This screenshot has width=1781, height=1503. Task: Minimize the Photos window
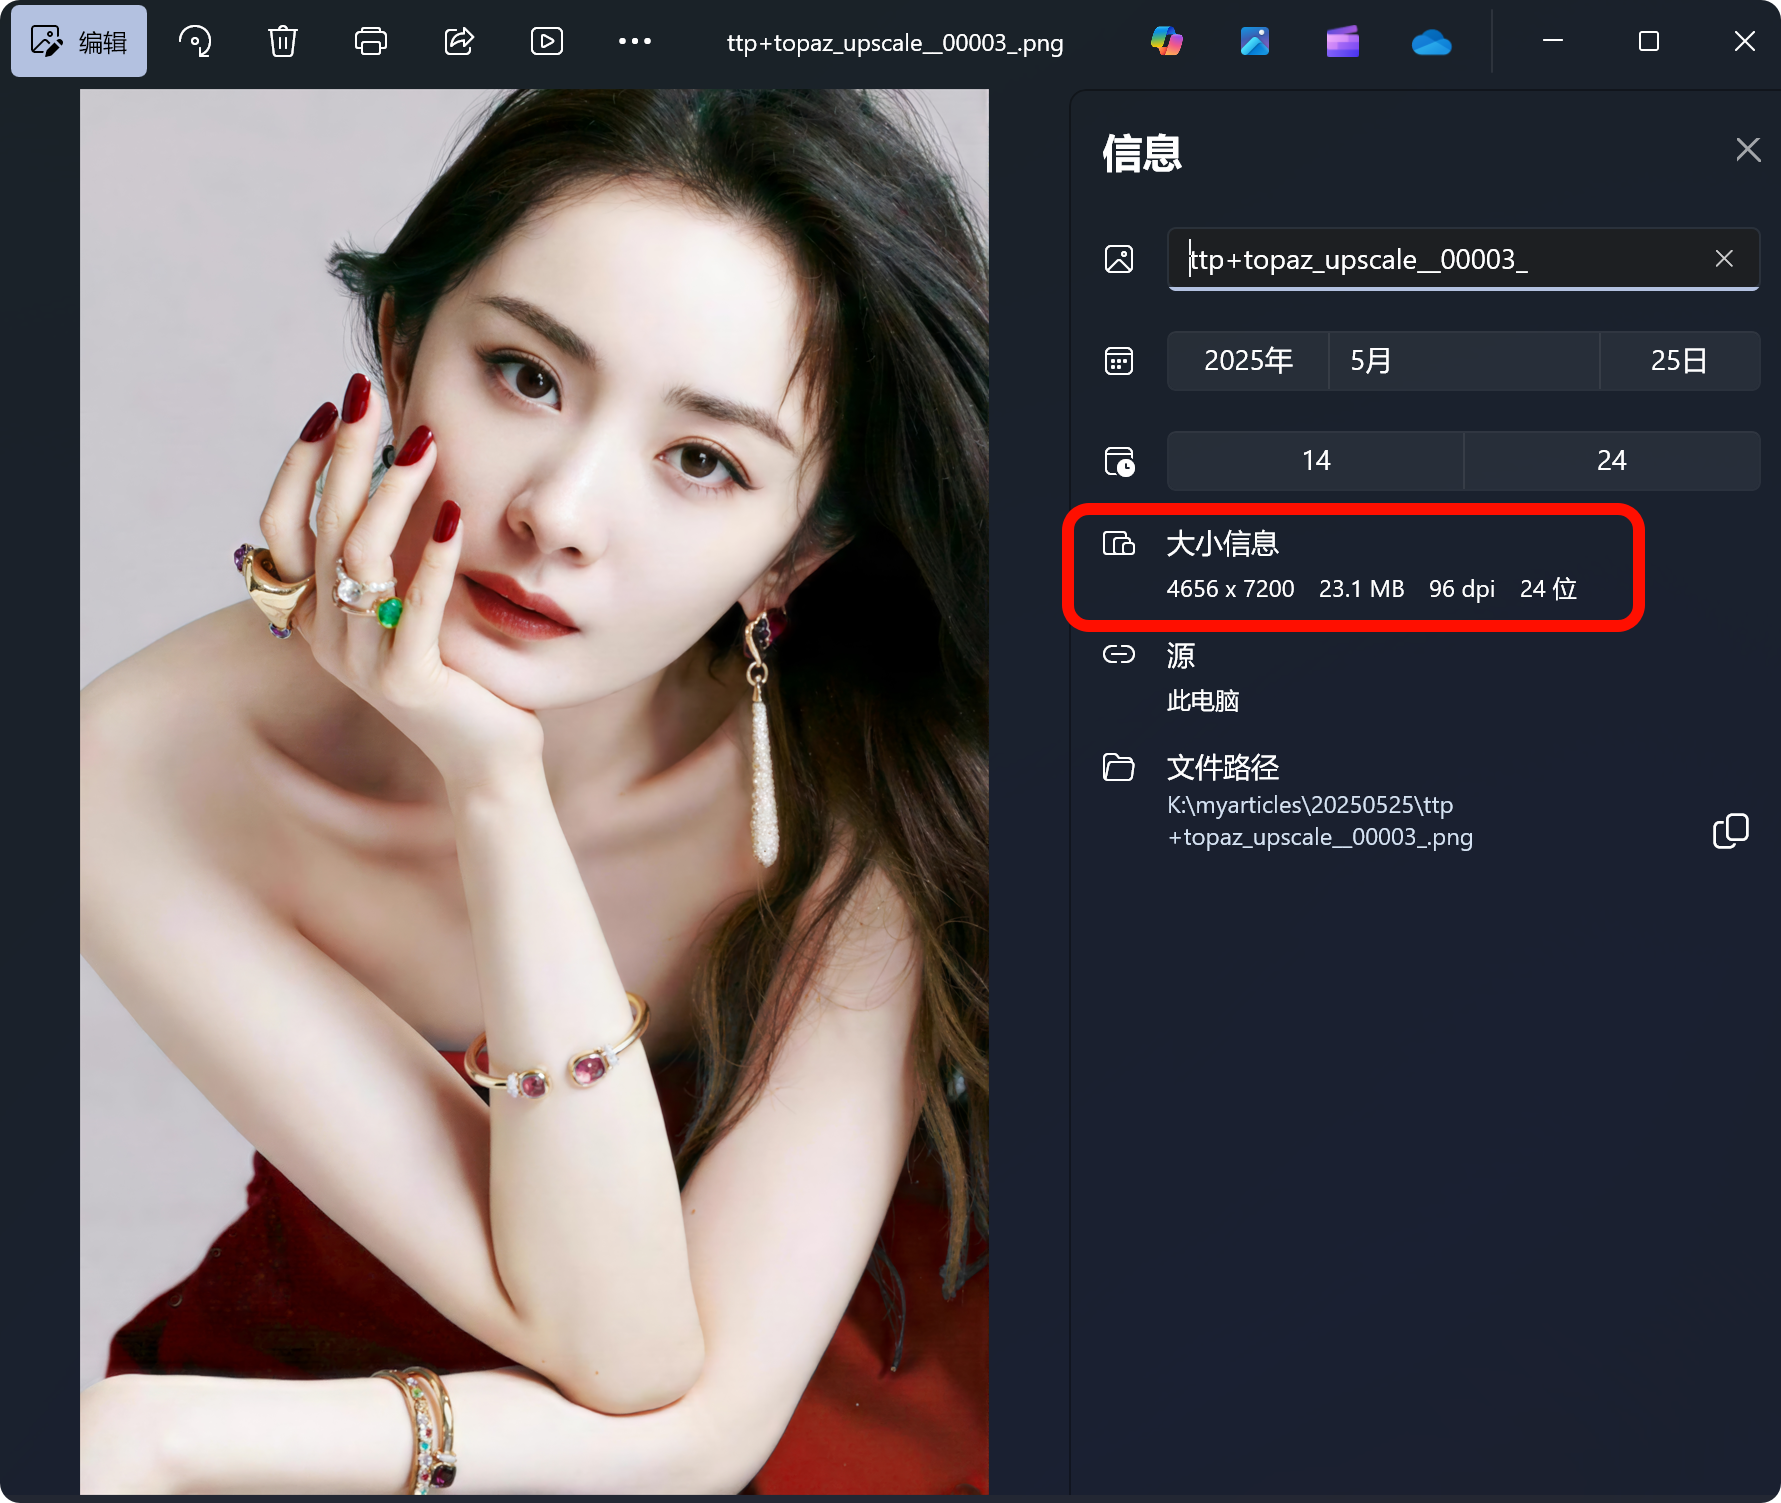[1553, 41]
